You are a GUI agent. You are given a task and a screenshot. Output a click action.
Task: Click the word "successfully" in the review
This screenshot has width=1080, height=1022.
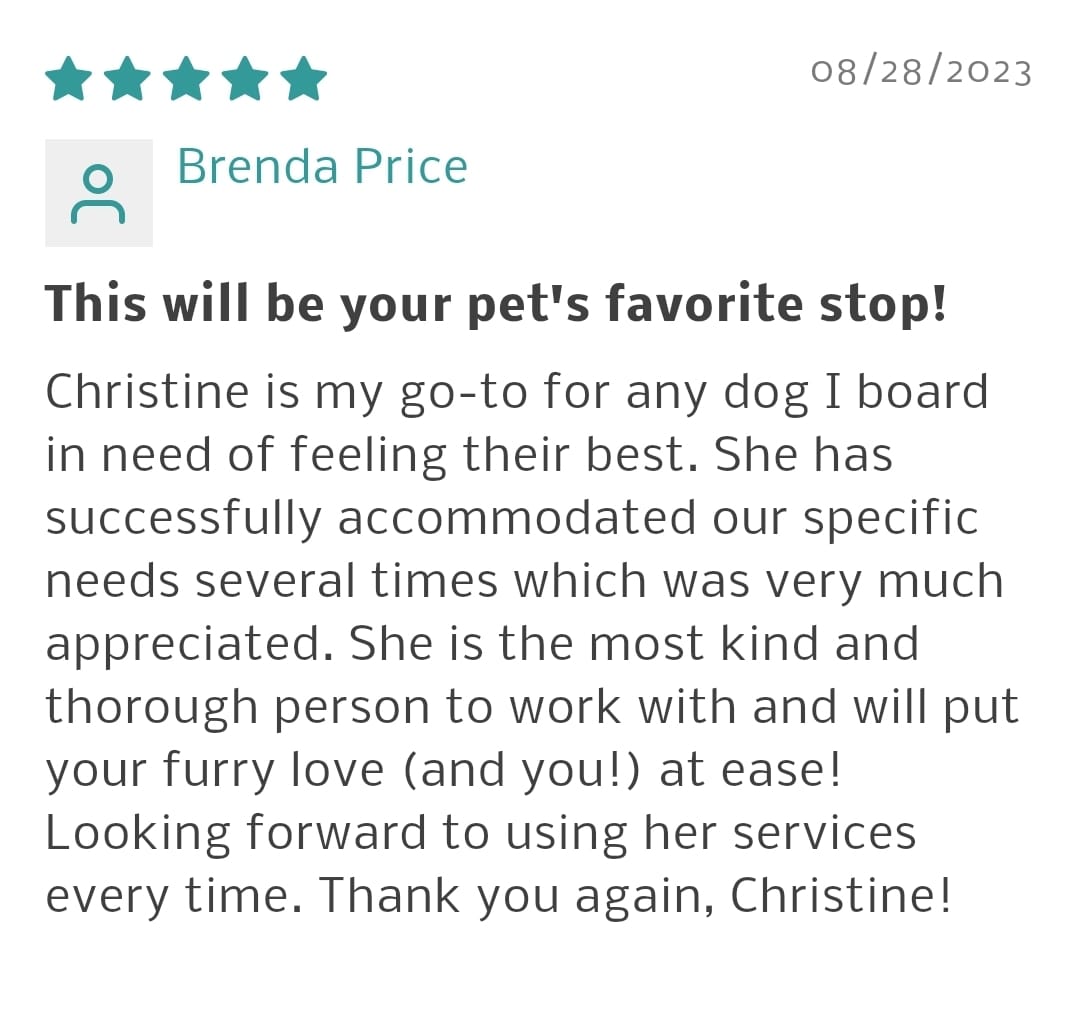(183, 518)
